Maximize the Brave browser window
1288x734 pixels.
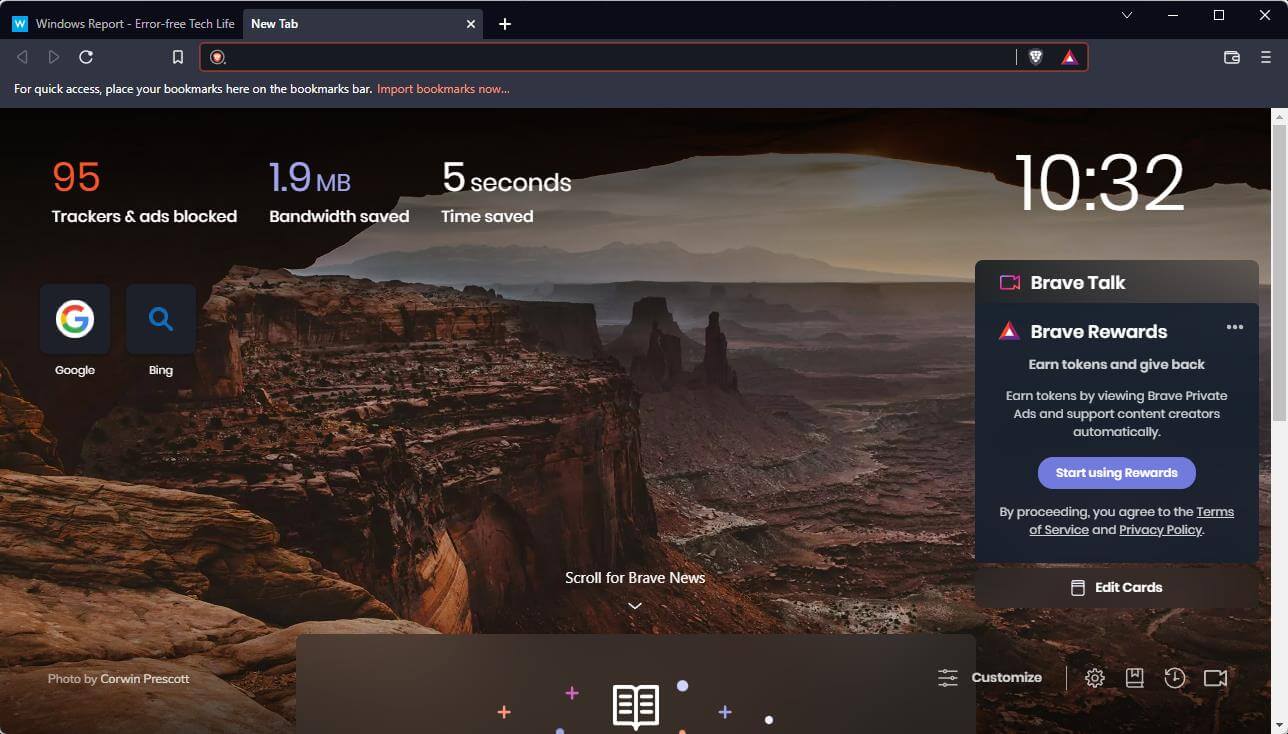(x=1219, y=15)
